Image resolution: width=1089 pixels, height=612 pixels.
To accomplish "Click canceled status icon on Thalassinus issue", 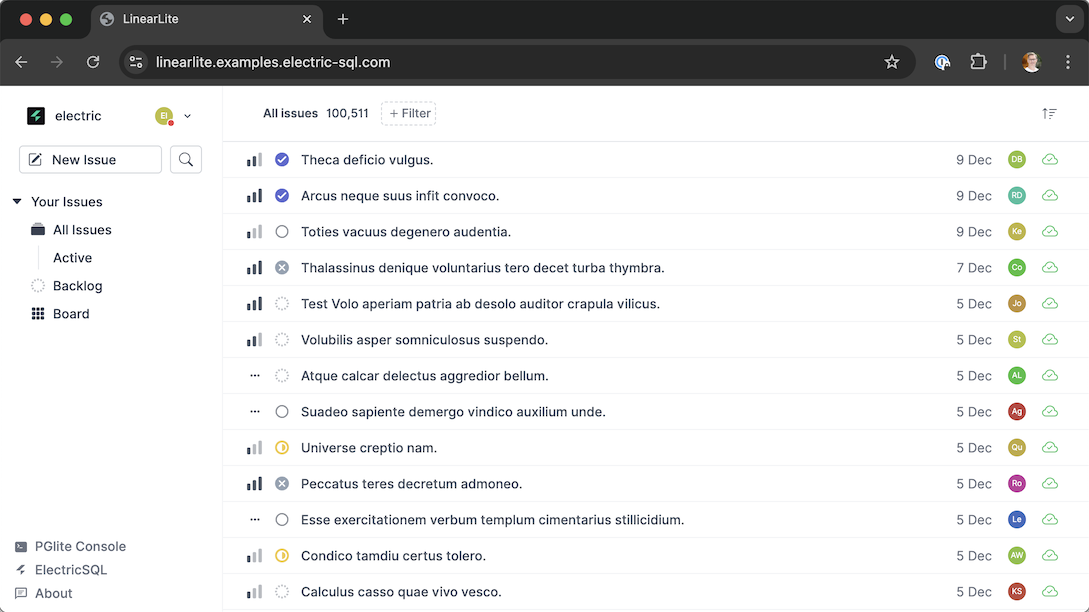I will (x=282, y=268).
